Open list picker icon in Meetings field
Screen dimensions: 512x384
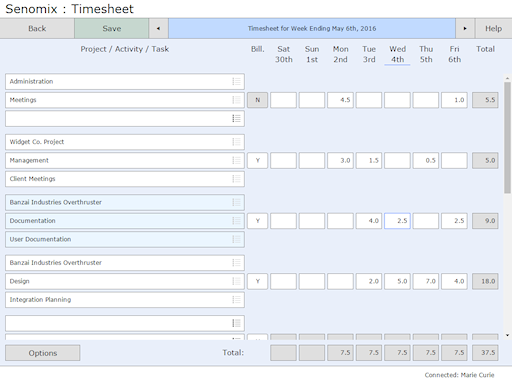pyautogui.click(x=236, y=100)
